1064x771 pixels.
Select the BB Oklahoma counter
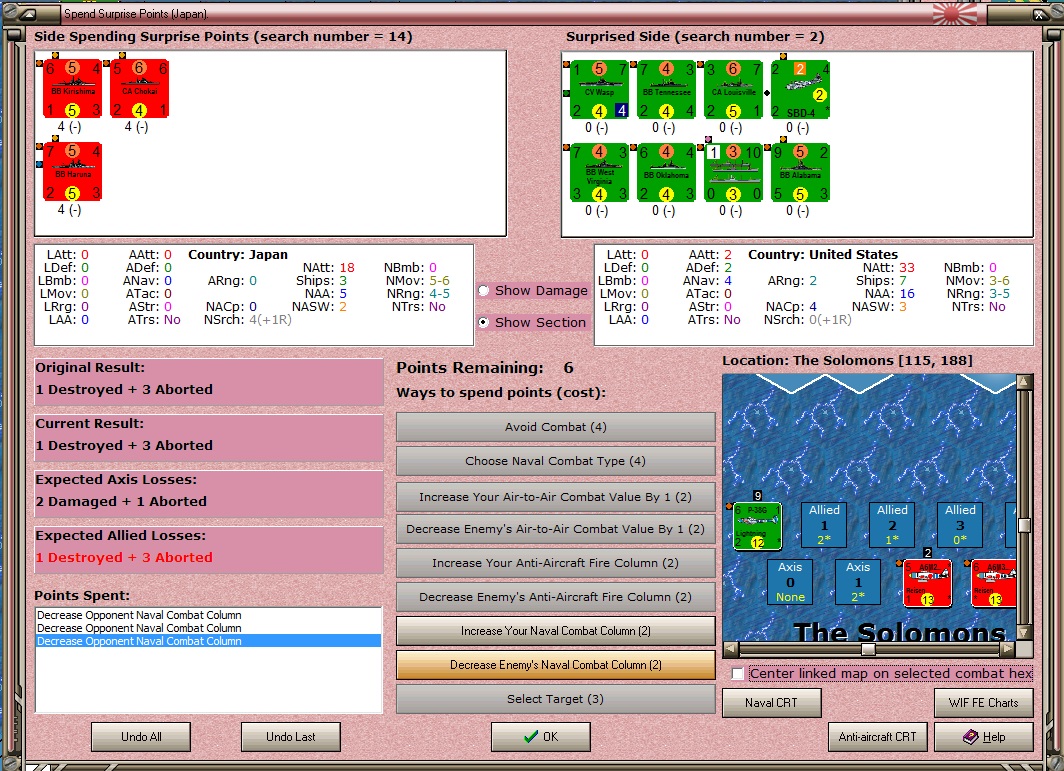tap(666, 172)
